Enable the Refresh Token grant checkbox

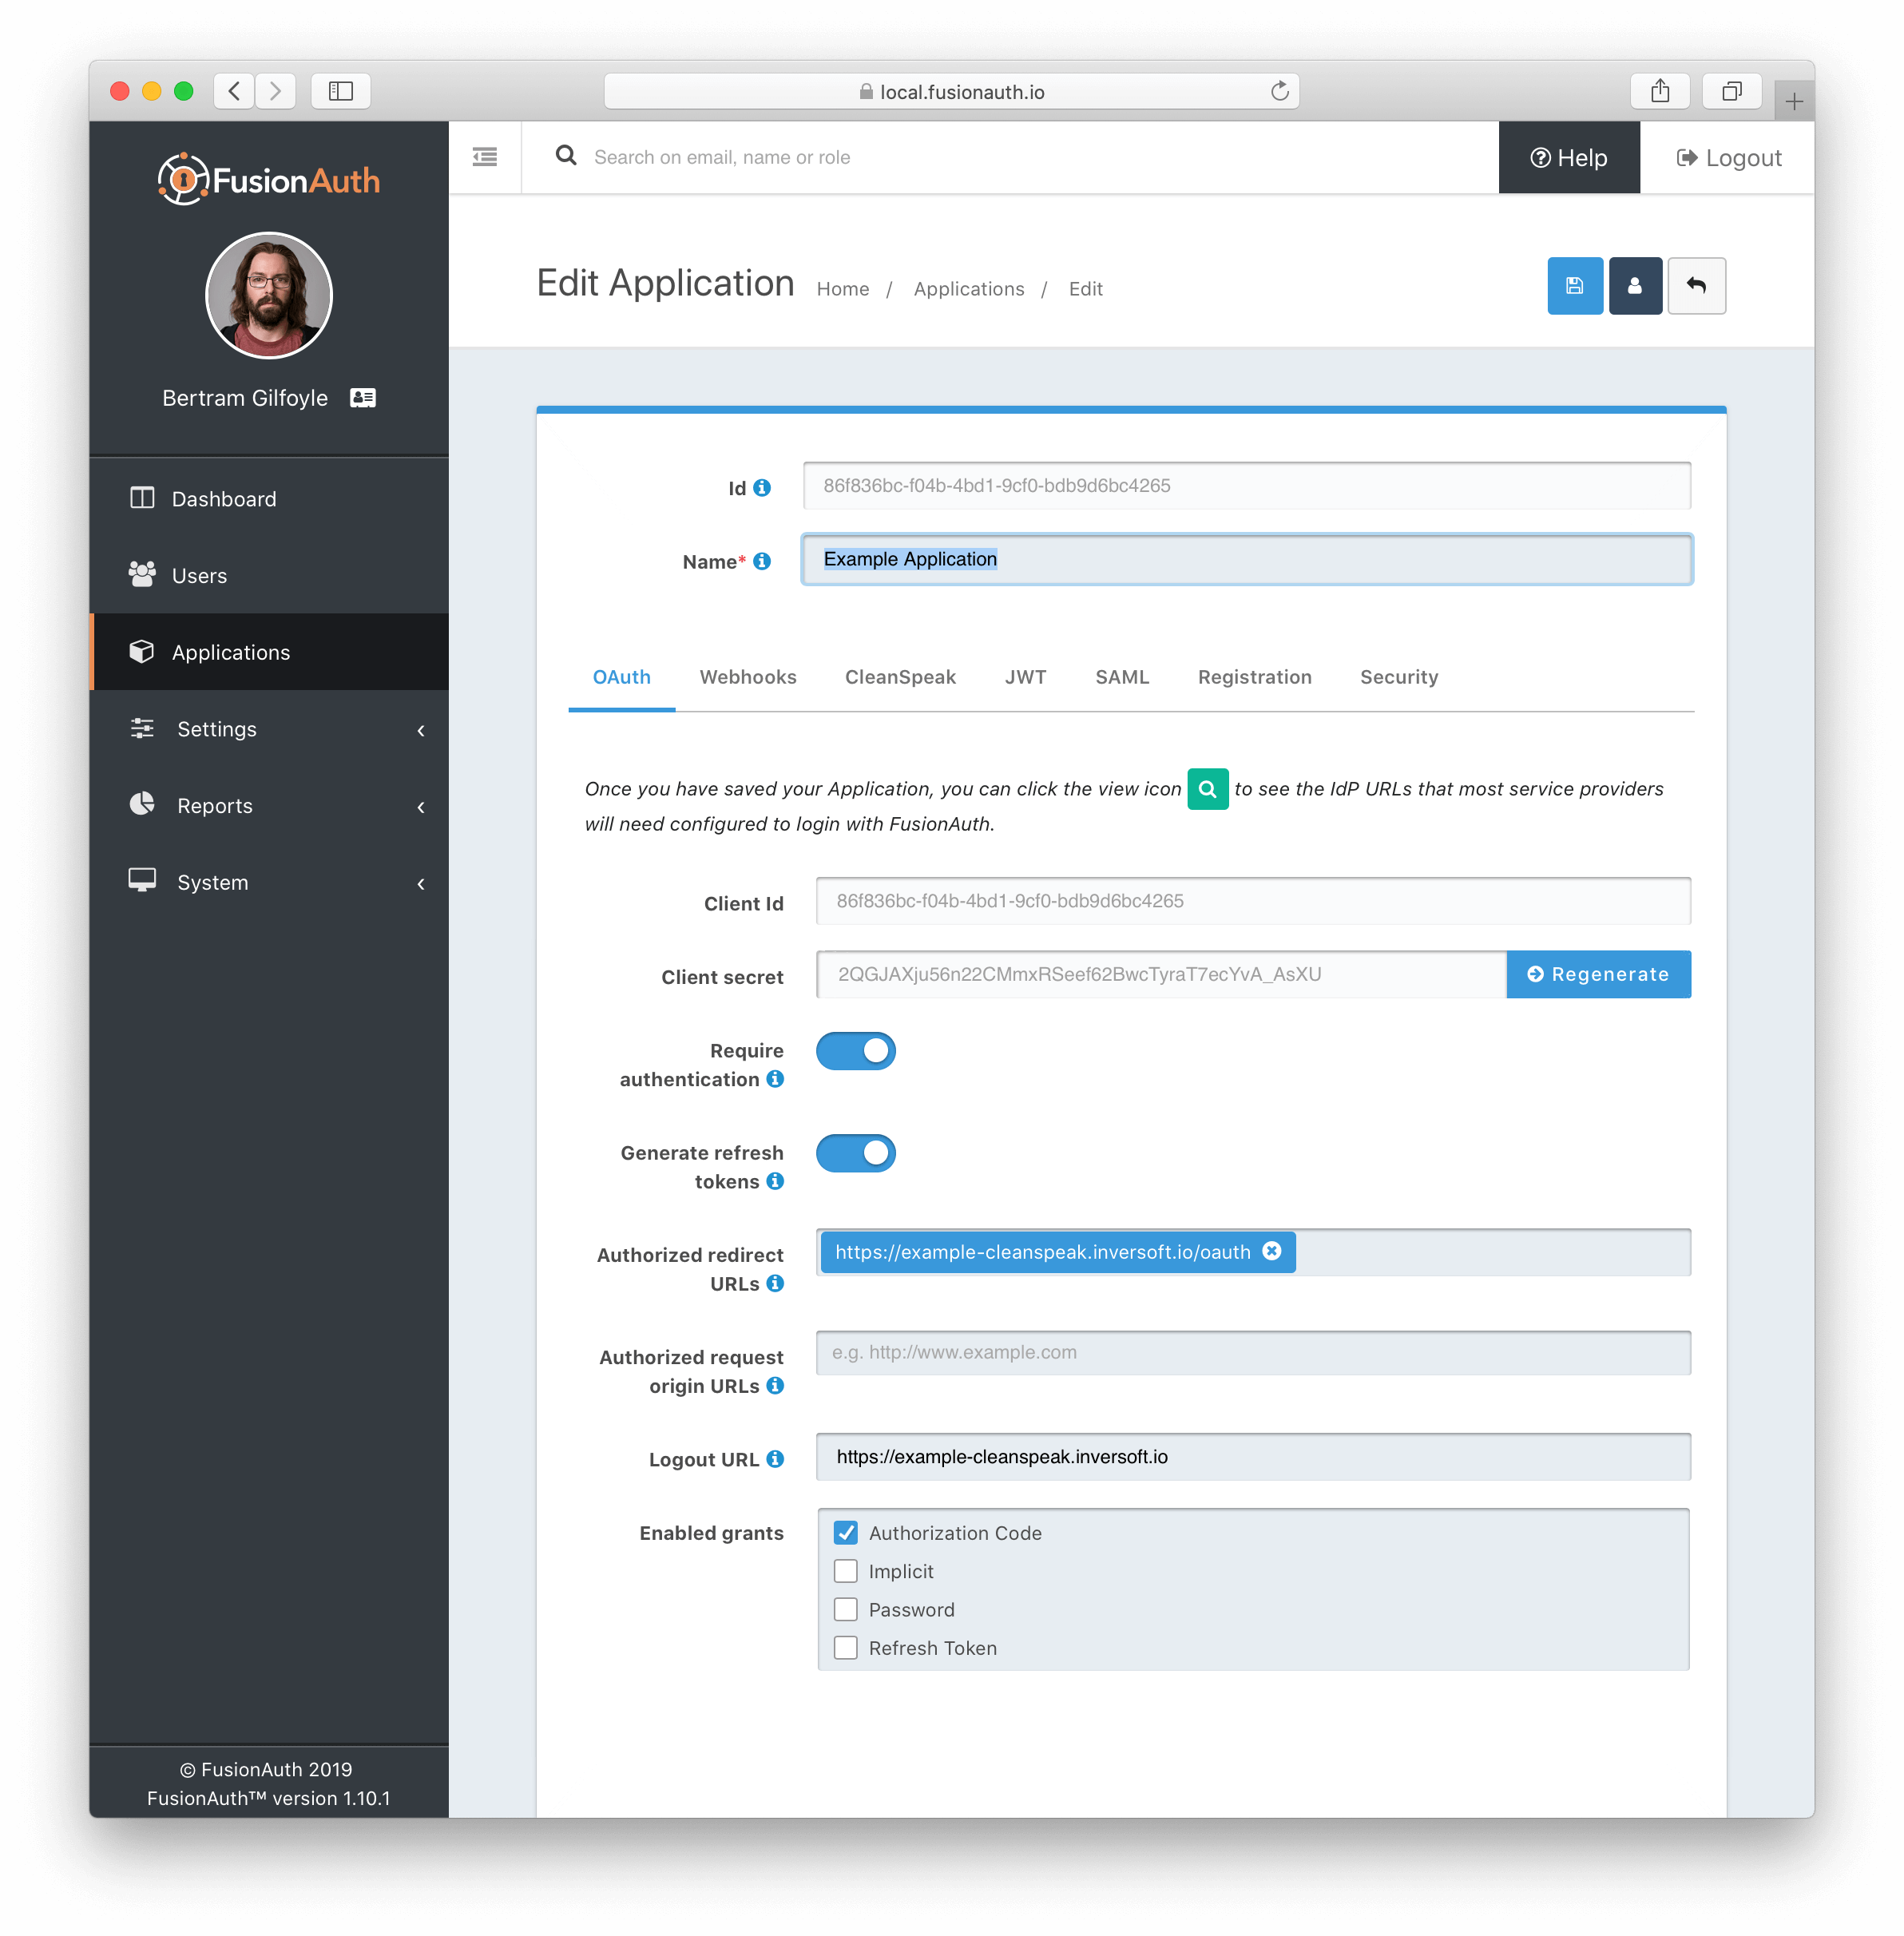[846, 1647]
